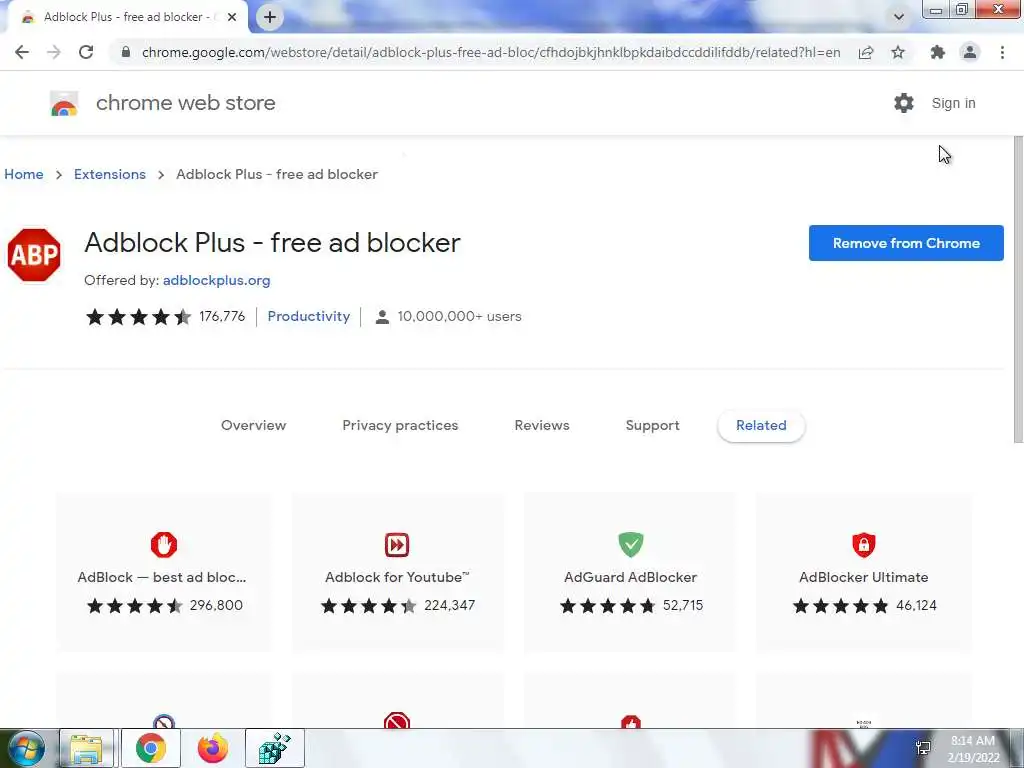
Task: Select the Related tab
Action: click(761, 426)
